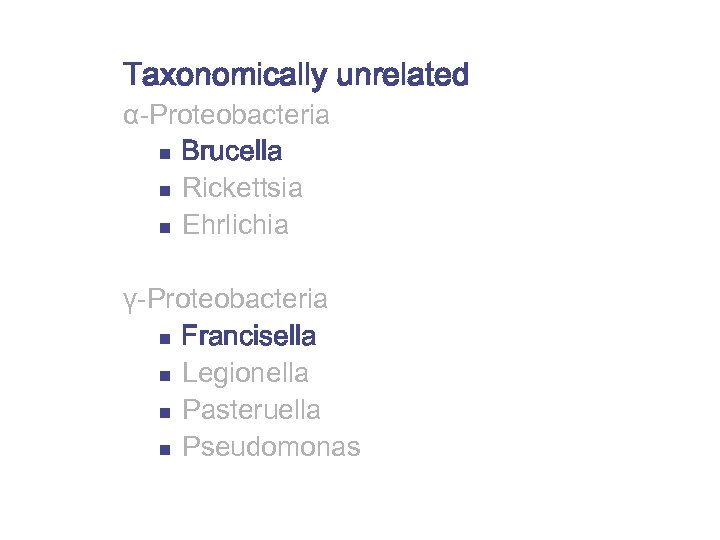Select the bullet marker next to Pseudomonas

pos(164,450)
